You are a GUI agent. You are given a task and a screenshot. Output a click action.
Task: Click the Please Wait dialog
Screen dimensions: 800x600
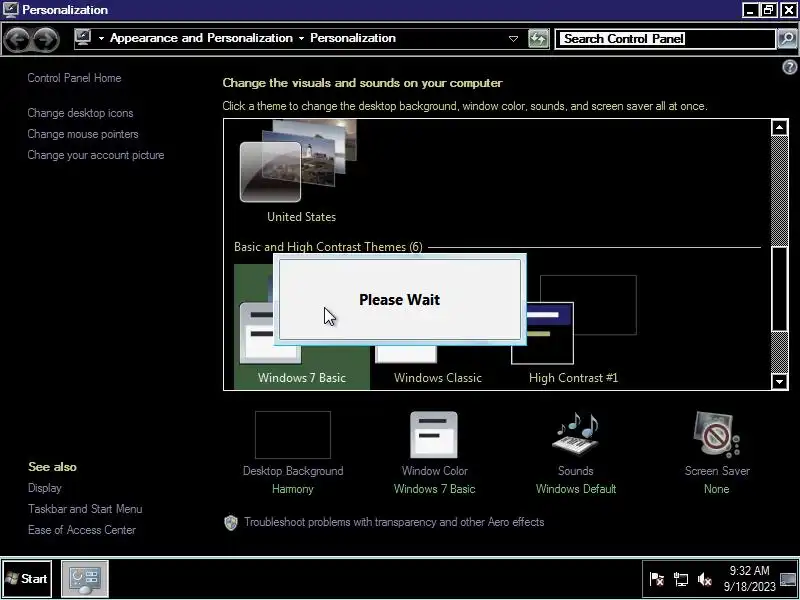click(400, 299)
